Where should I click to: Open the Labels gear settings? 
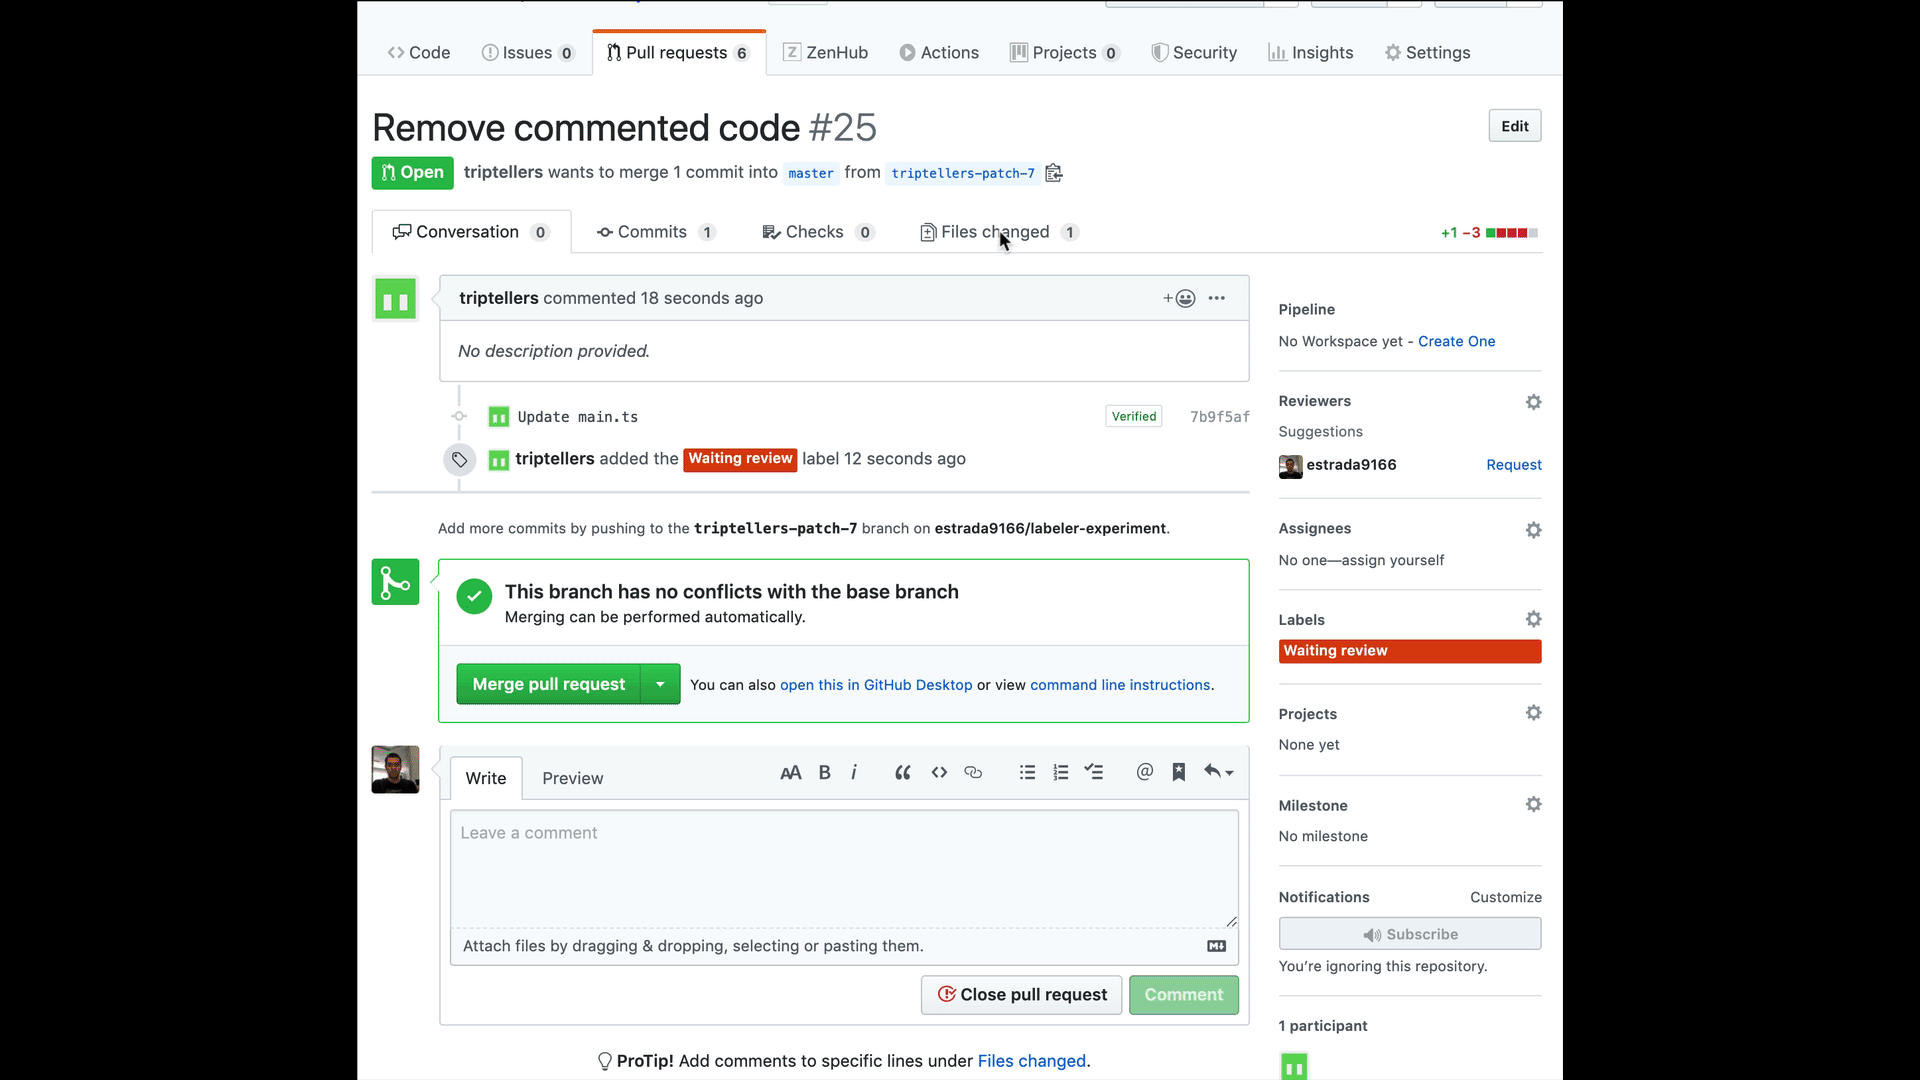click(x=1533, y=620)
